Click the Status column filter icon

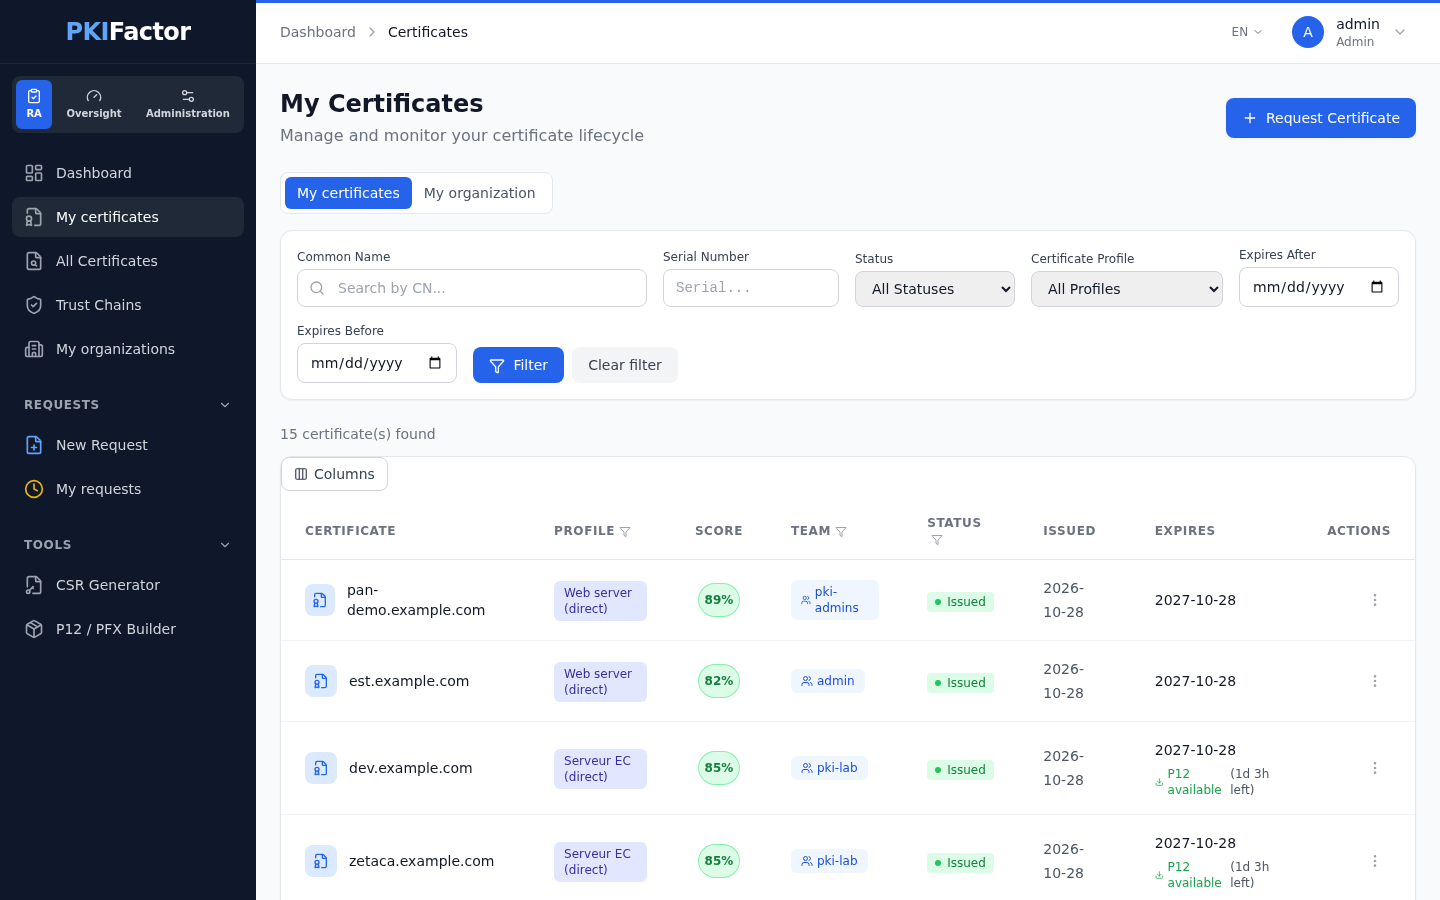(937, 540)
